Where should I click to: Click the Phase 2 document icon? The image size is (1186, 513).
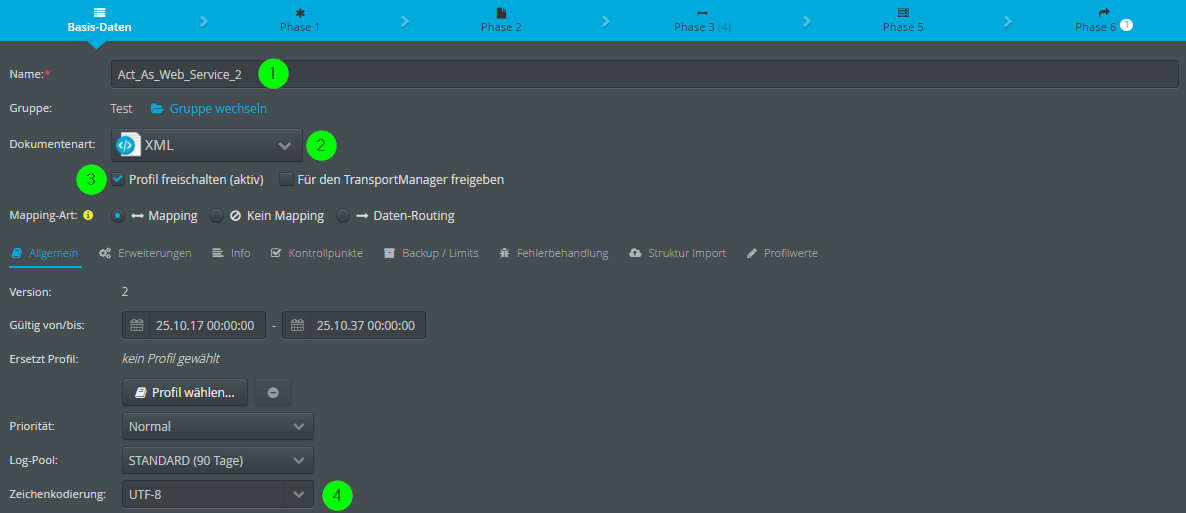coord(501,13)
